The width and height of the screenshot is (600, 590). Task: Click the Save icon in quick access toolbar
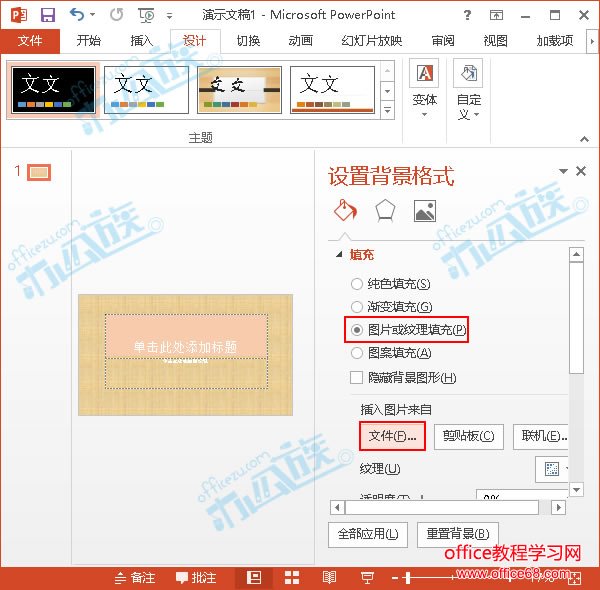48,15
